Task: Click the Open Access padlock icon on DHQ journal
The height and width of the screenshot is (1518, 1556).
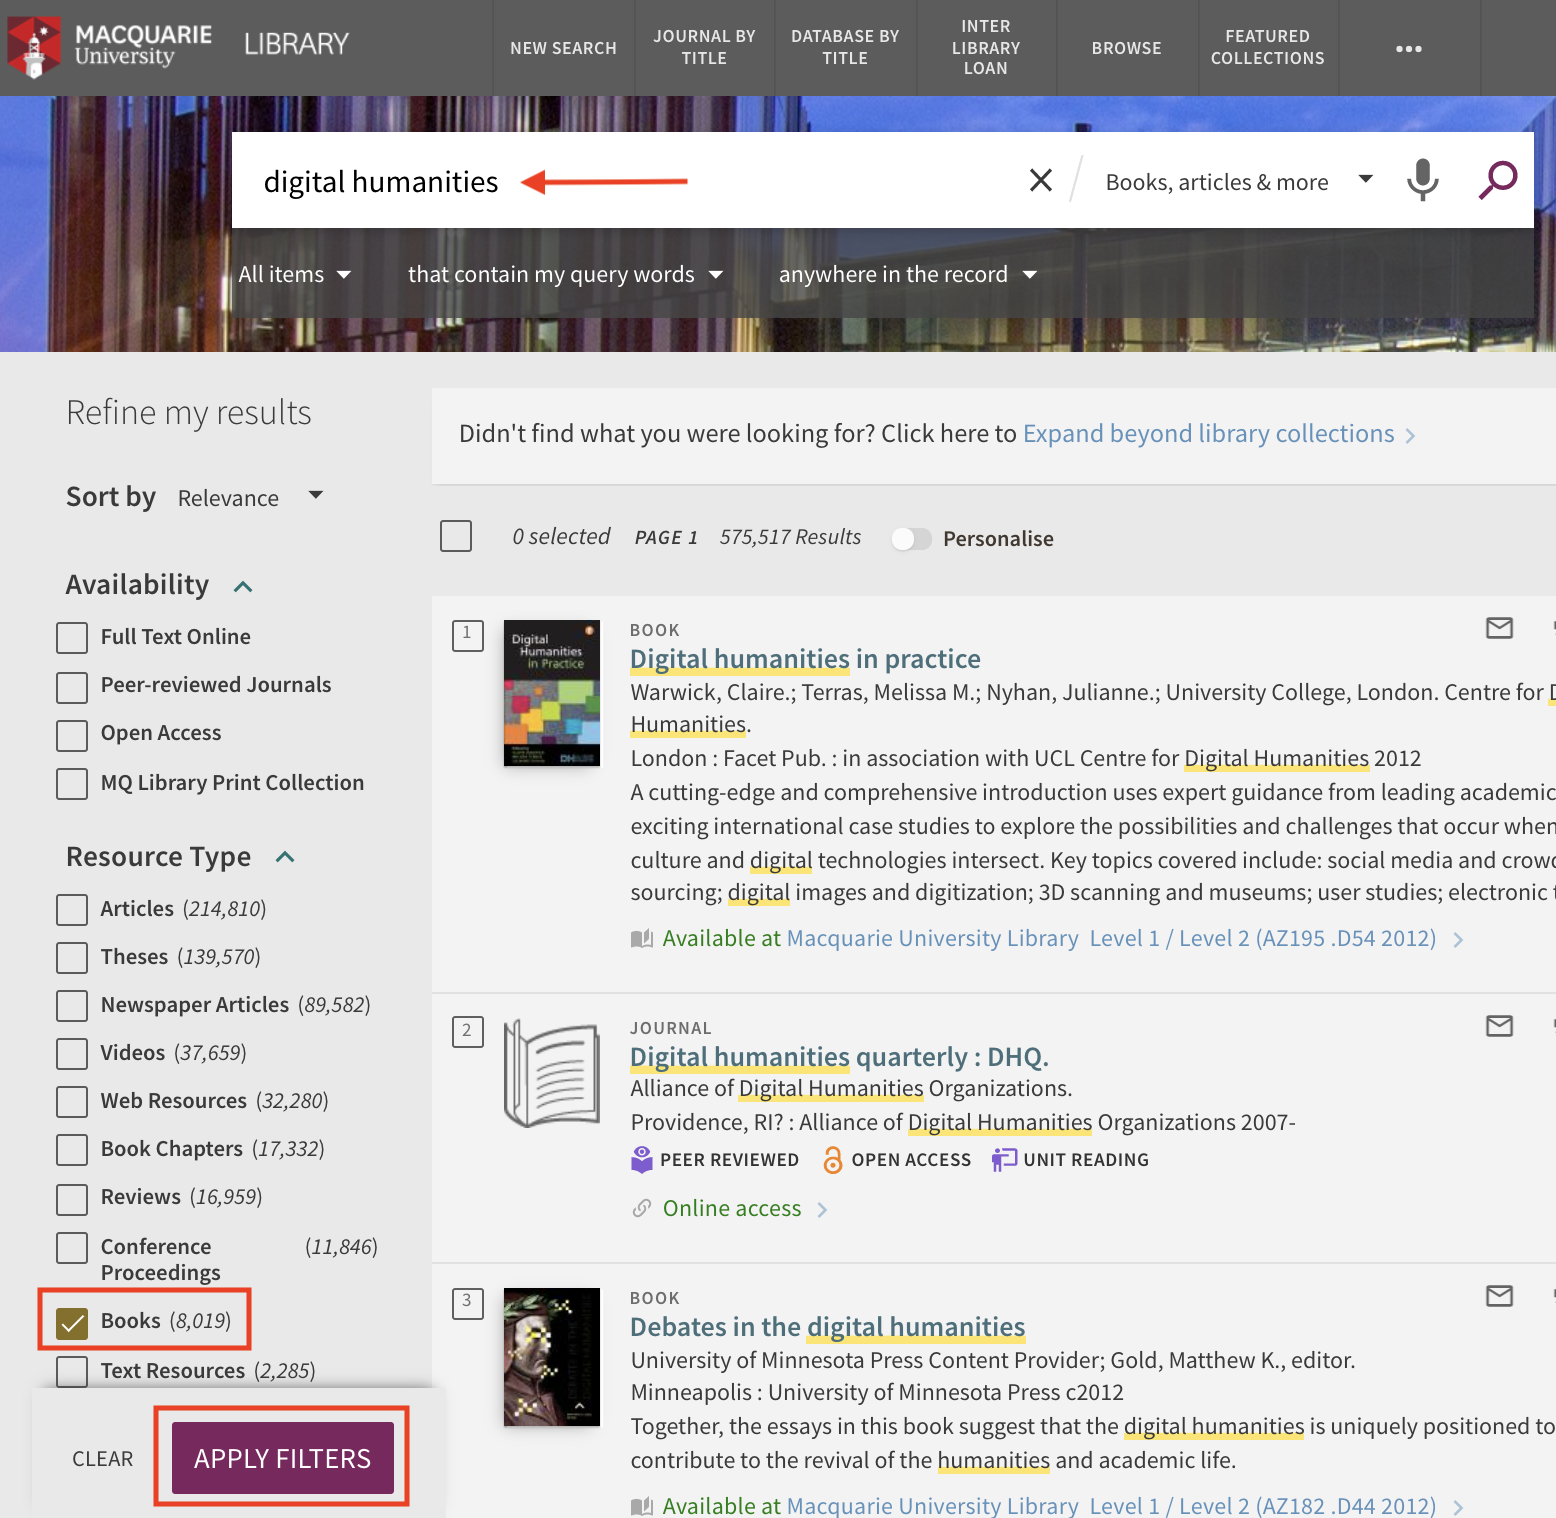Action: (x=833, y=1159)
